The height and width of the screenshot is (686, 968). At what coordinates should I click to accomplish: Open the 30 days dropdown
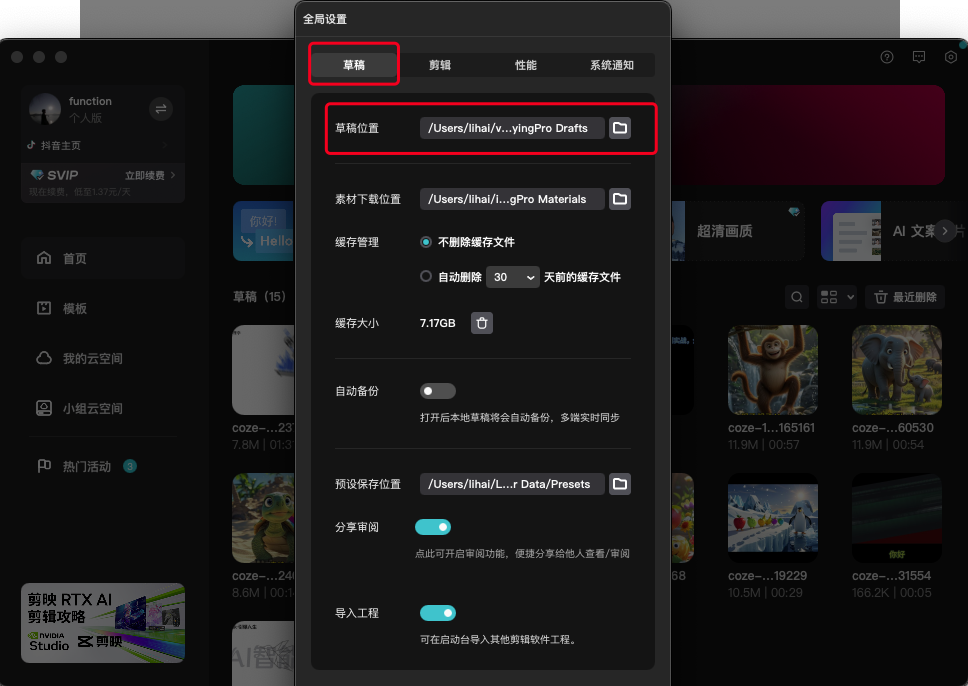tap(513, 277)
